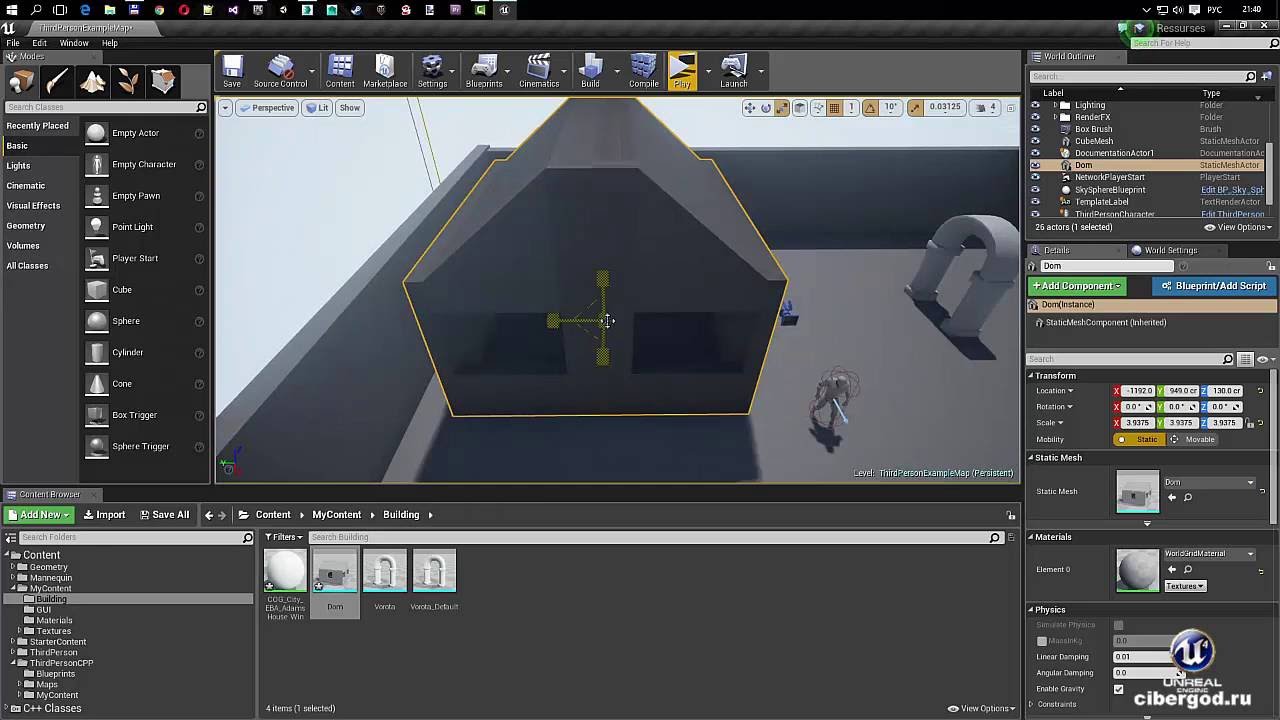The image size is (1280, 720).
Task: Collapse the Transform section
Action: (1031, 376)
